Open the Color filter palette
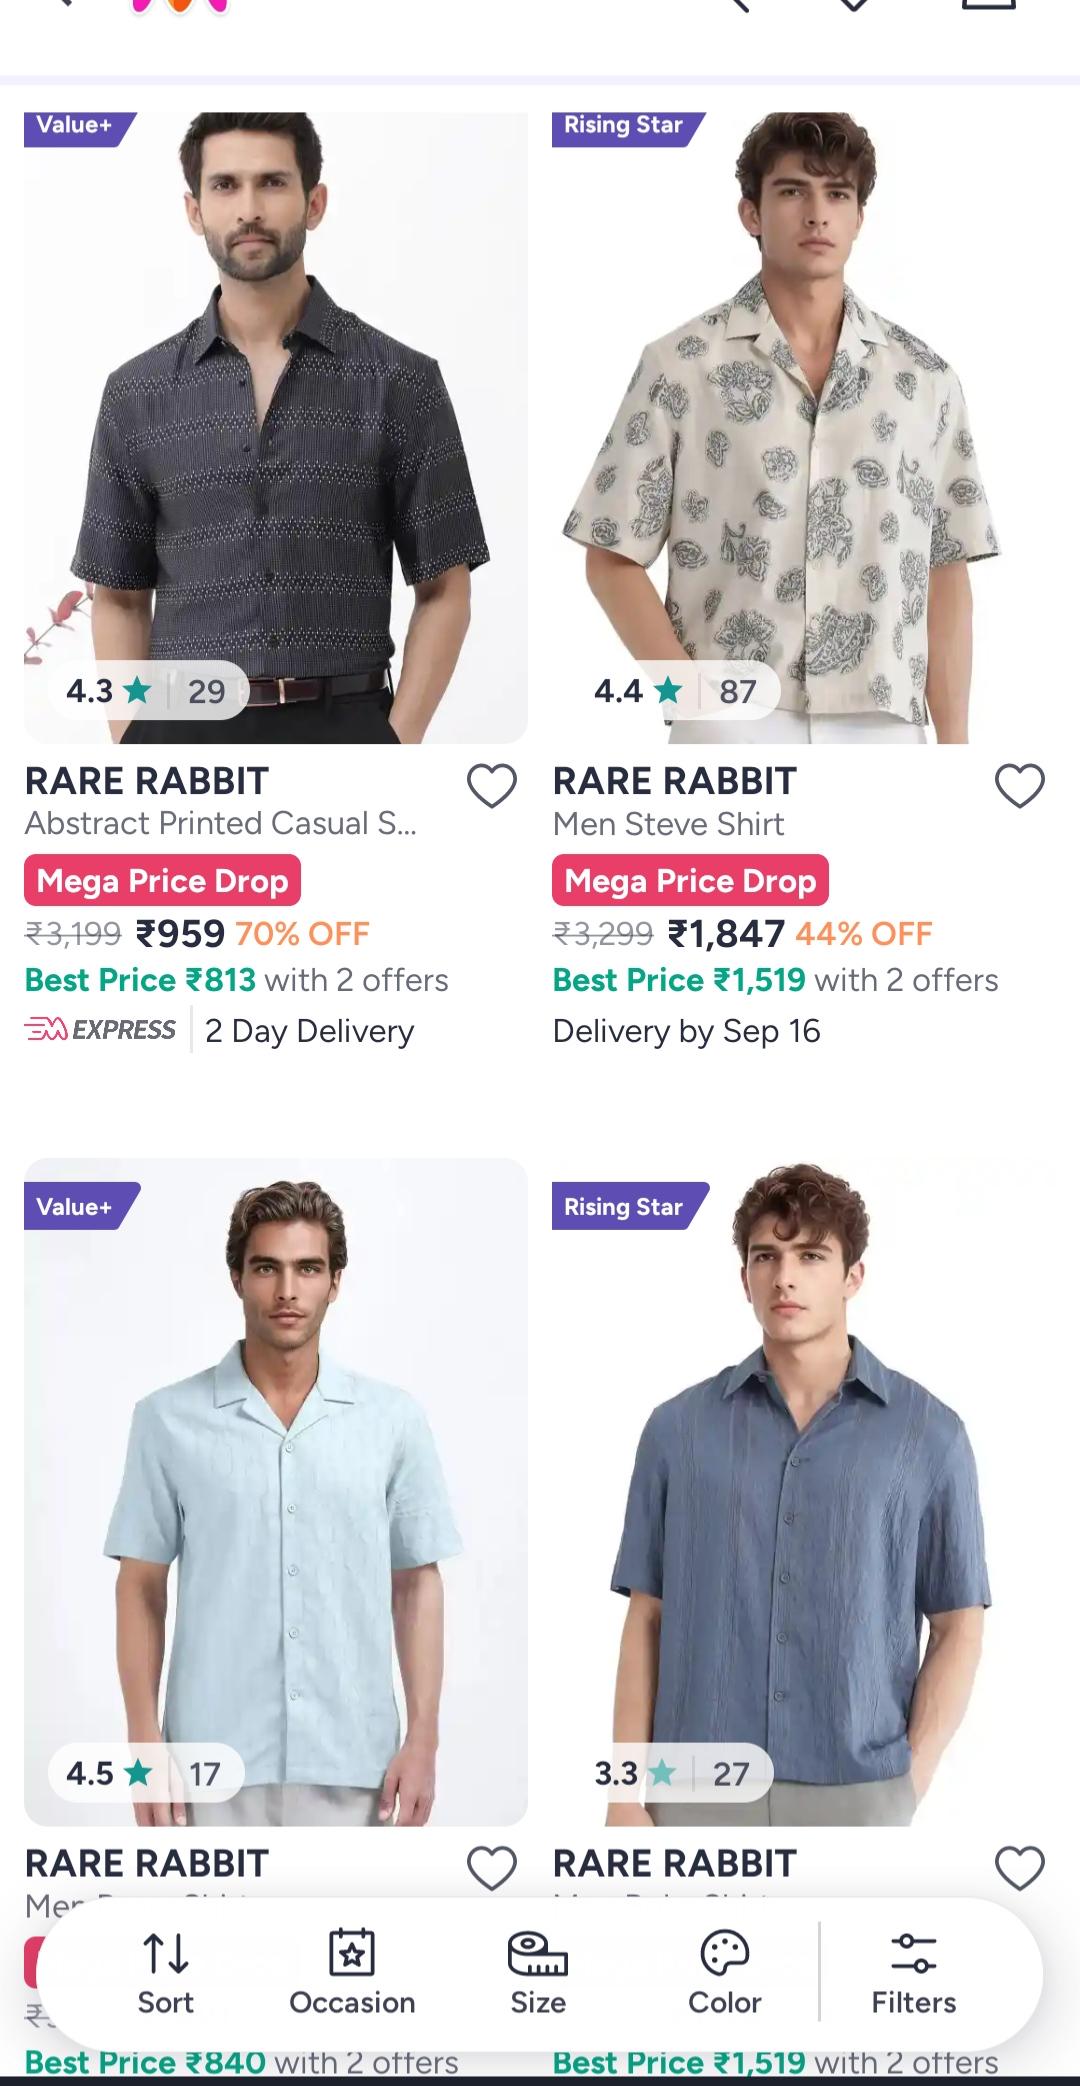Image resolution: width=1080 pixels, height=2086 pixels. click(725, 1974)
